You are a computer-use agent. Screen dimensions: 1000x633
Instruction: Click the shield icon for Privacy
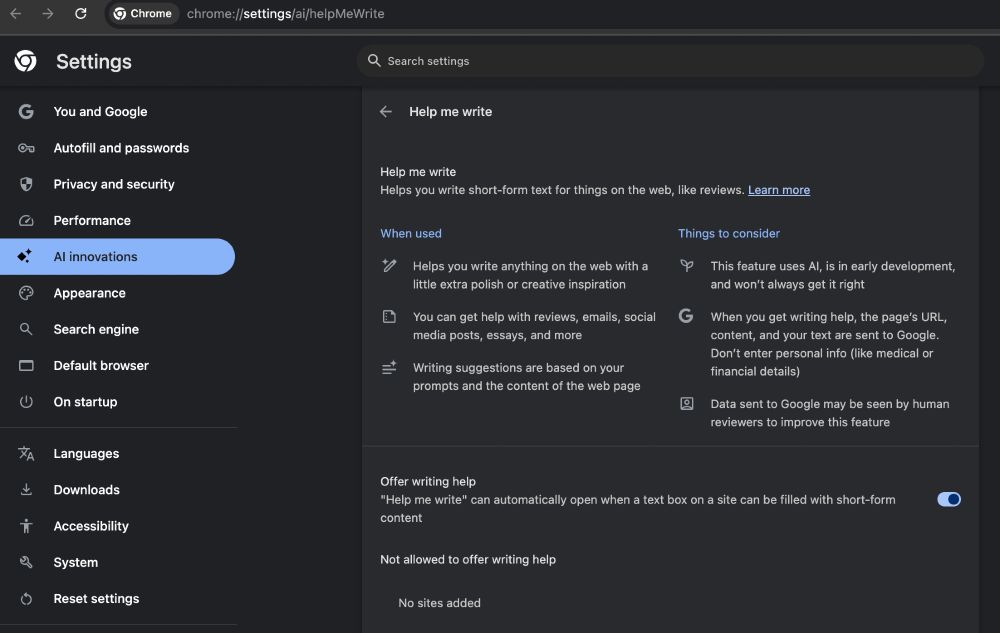pos(26,184)
